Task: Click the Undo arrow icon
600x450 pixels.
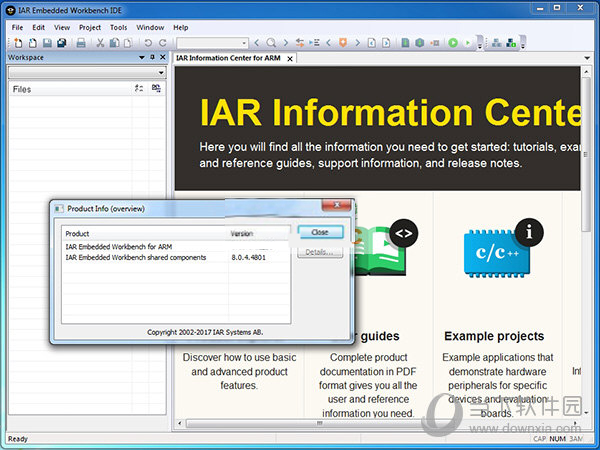Action: click(x=148, y=43)
